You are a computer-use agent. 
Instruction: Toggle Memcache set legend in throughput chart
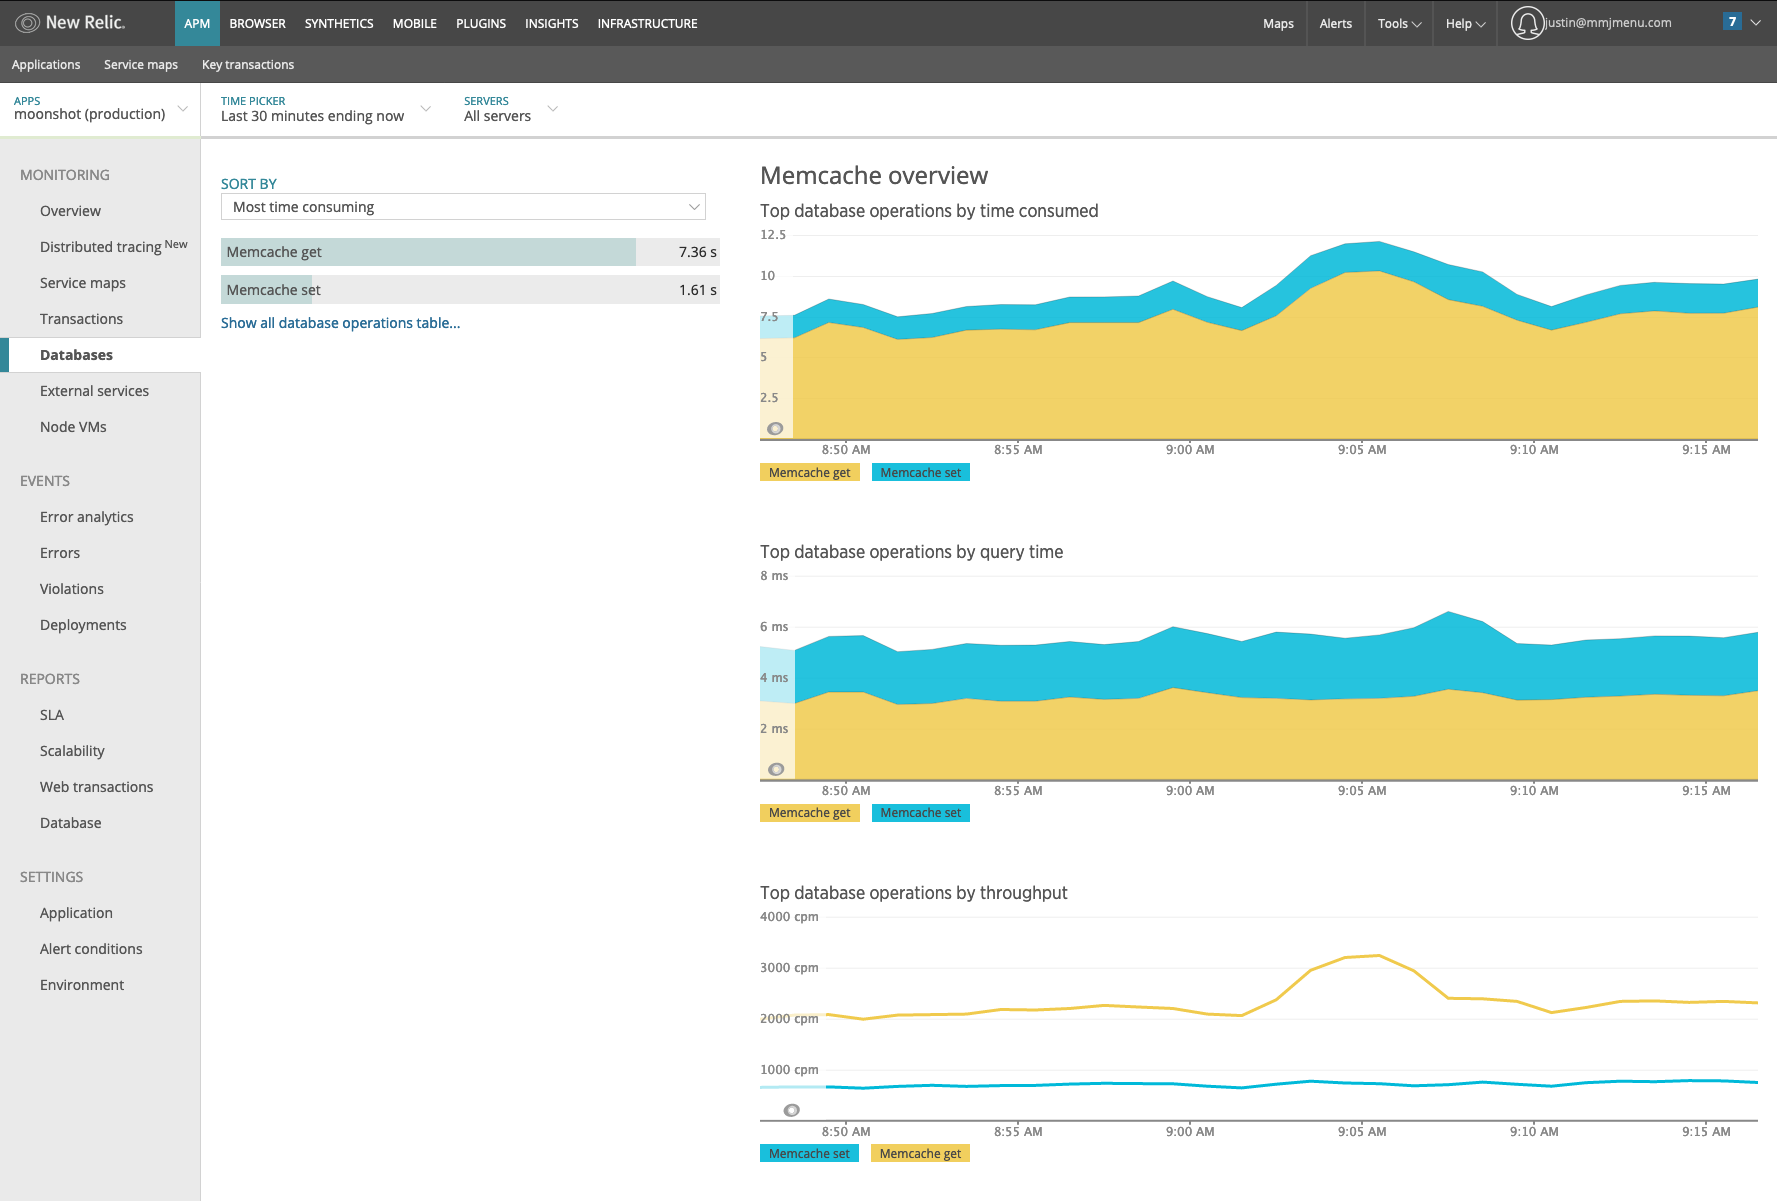(809, 1154)
